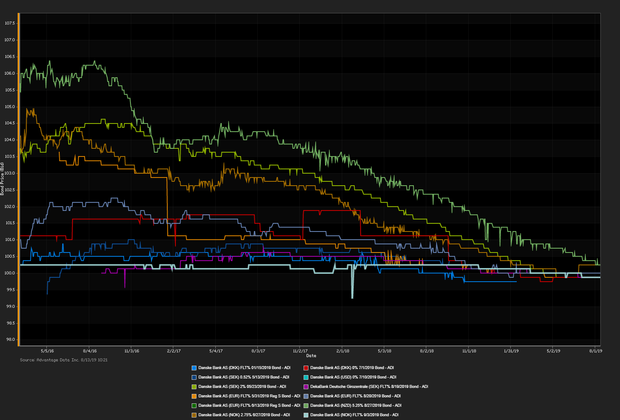Image resolution: width=620 pixels, height=420 pixels.
Task: Click the 100.0 price tick label
Action: [10, 273]
